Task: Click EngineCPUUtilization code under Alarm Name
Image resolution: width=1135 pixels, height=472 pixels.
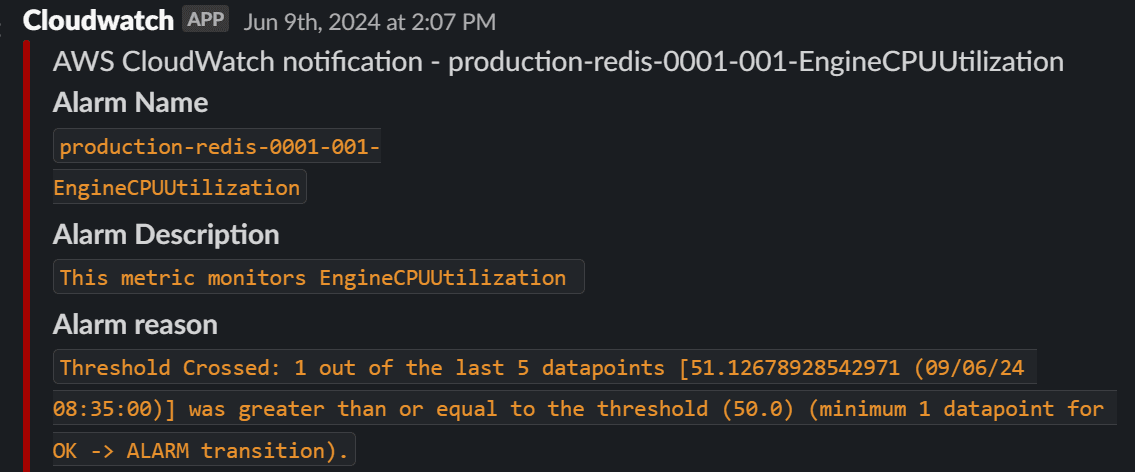Action: pos(180,187)
